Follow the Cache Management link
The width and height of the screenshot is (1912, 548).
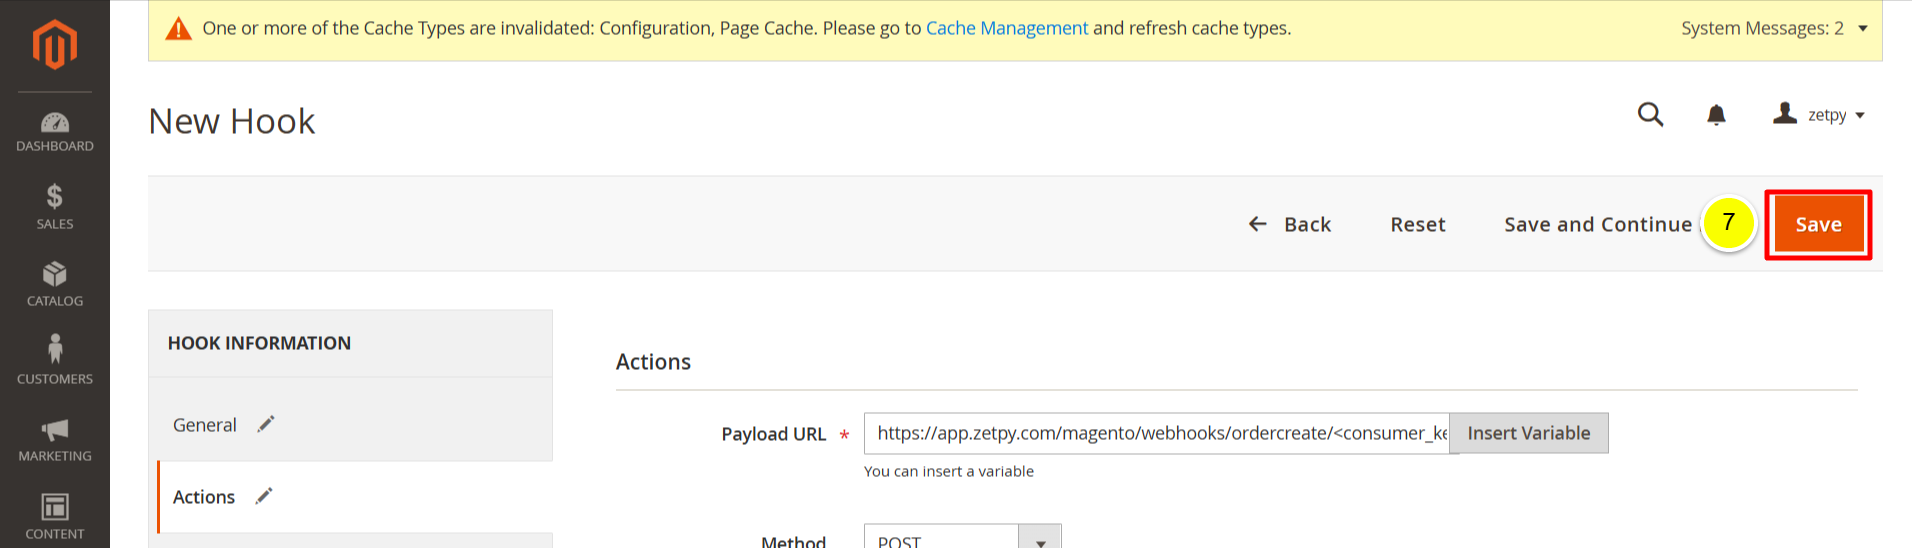pos(1006,28)
